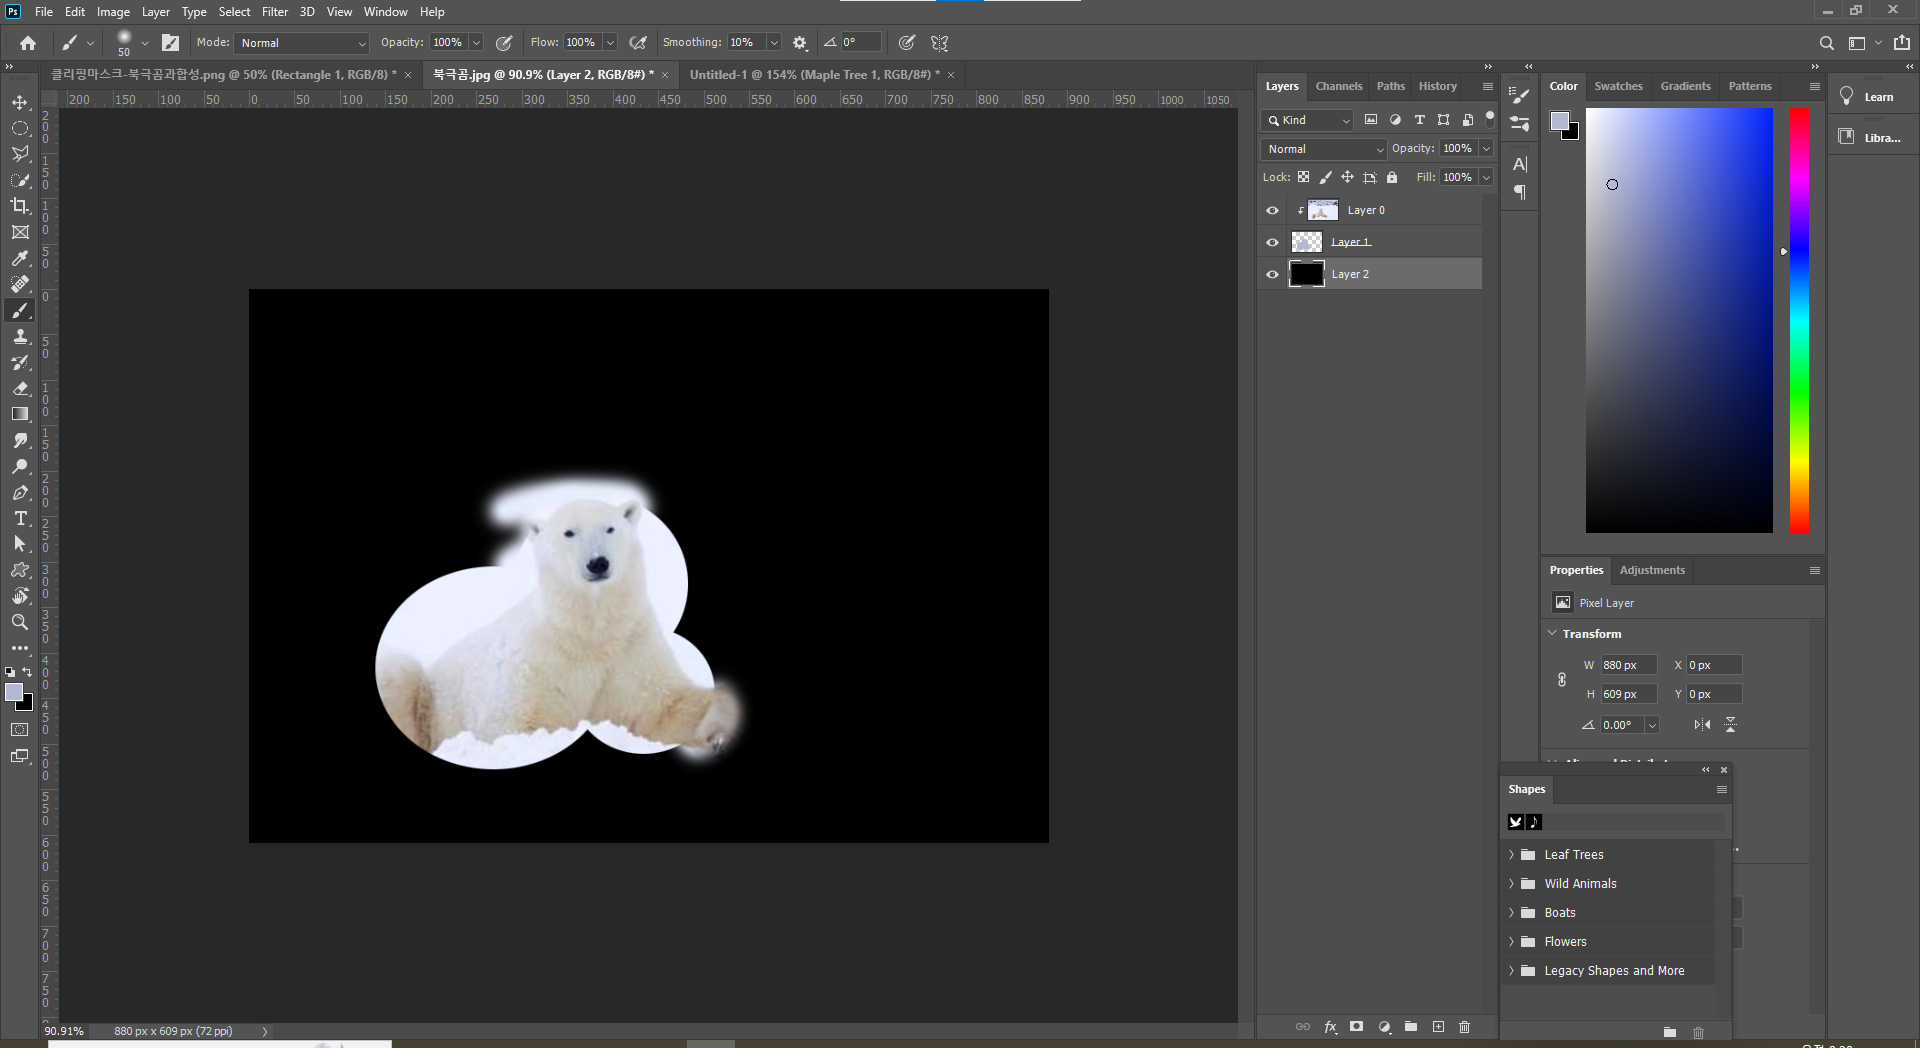The width and height of the screenshot is (1920, 1048).
Task: Select the Eyedropper tool
Action: (20, 258)
